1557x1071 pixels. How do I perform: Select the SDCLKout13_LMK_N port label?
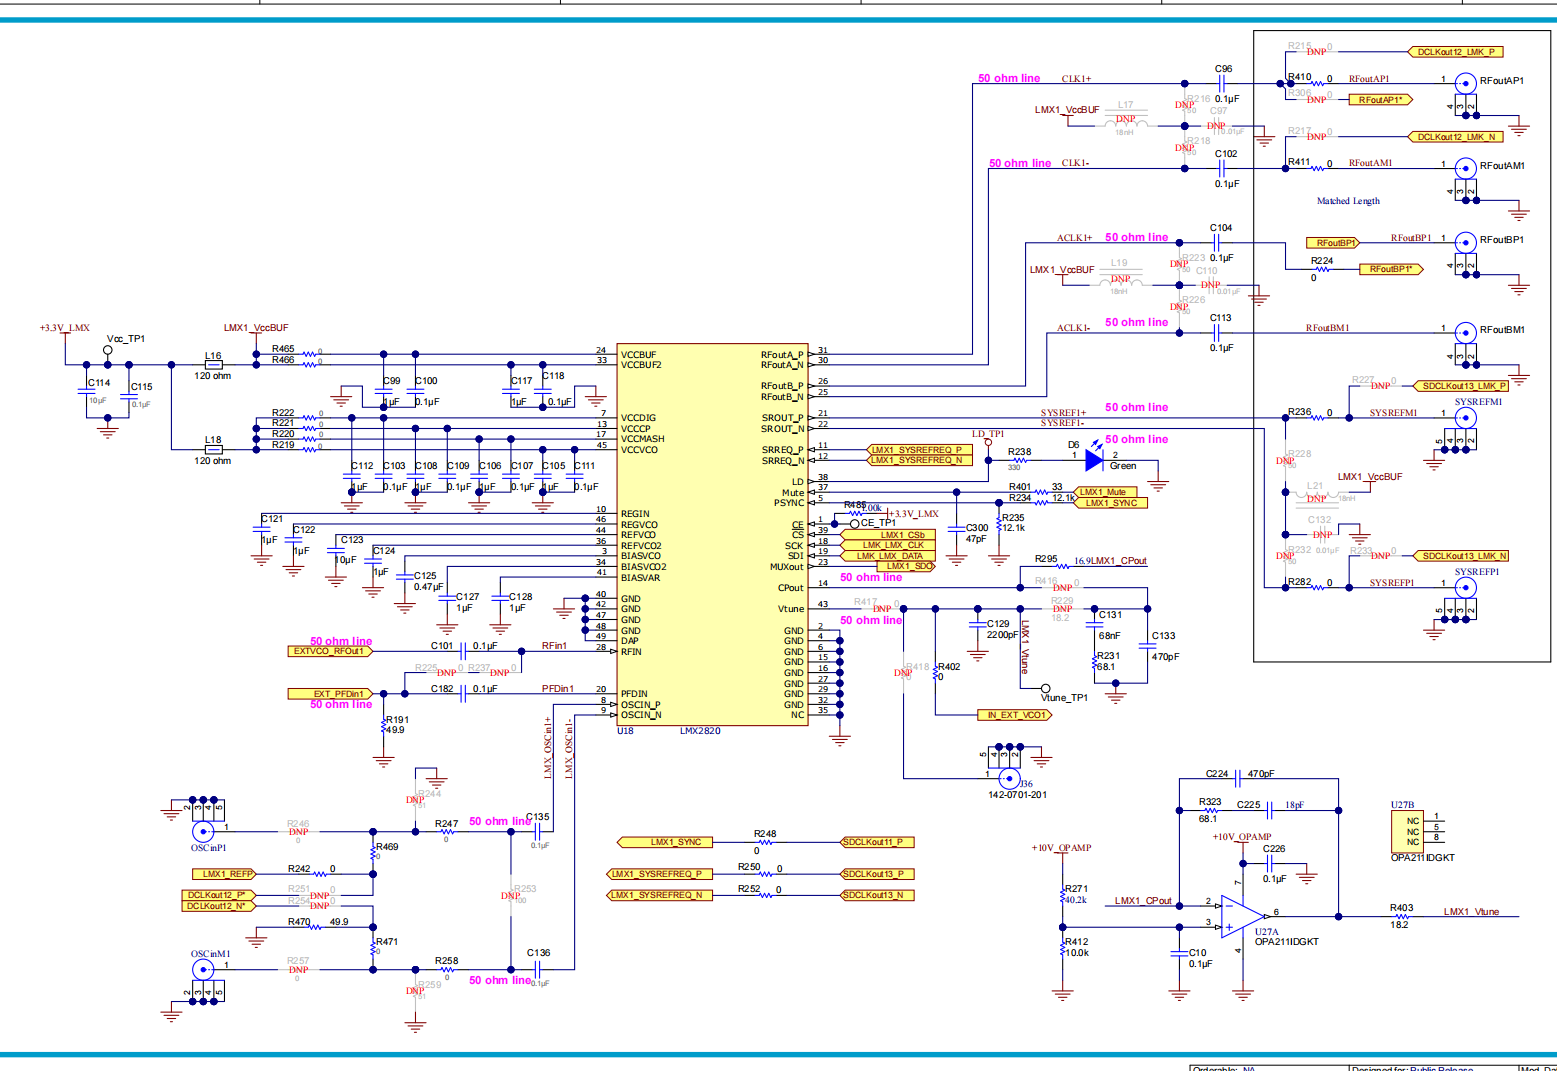(1460, 556)
